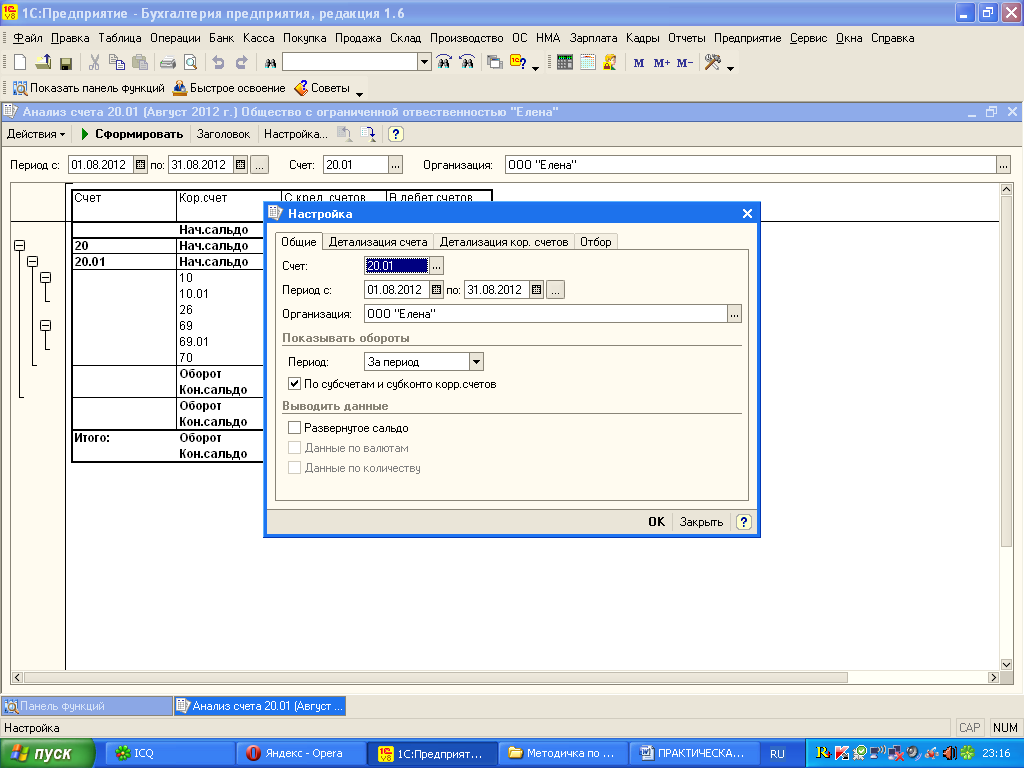Image resolution: width=1024 pixels, height=768 pixels.
Task: Click the New document icon
Action: point(20,63)
